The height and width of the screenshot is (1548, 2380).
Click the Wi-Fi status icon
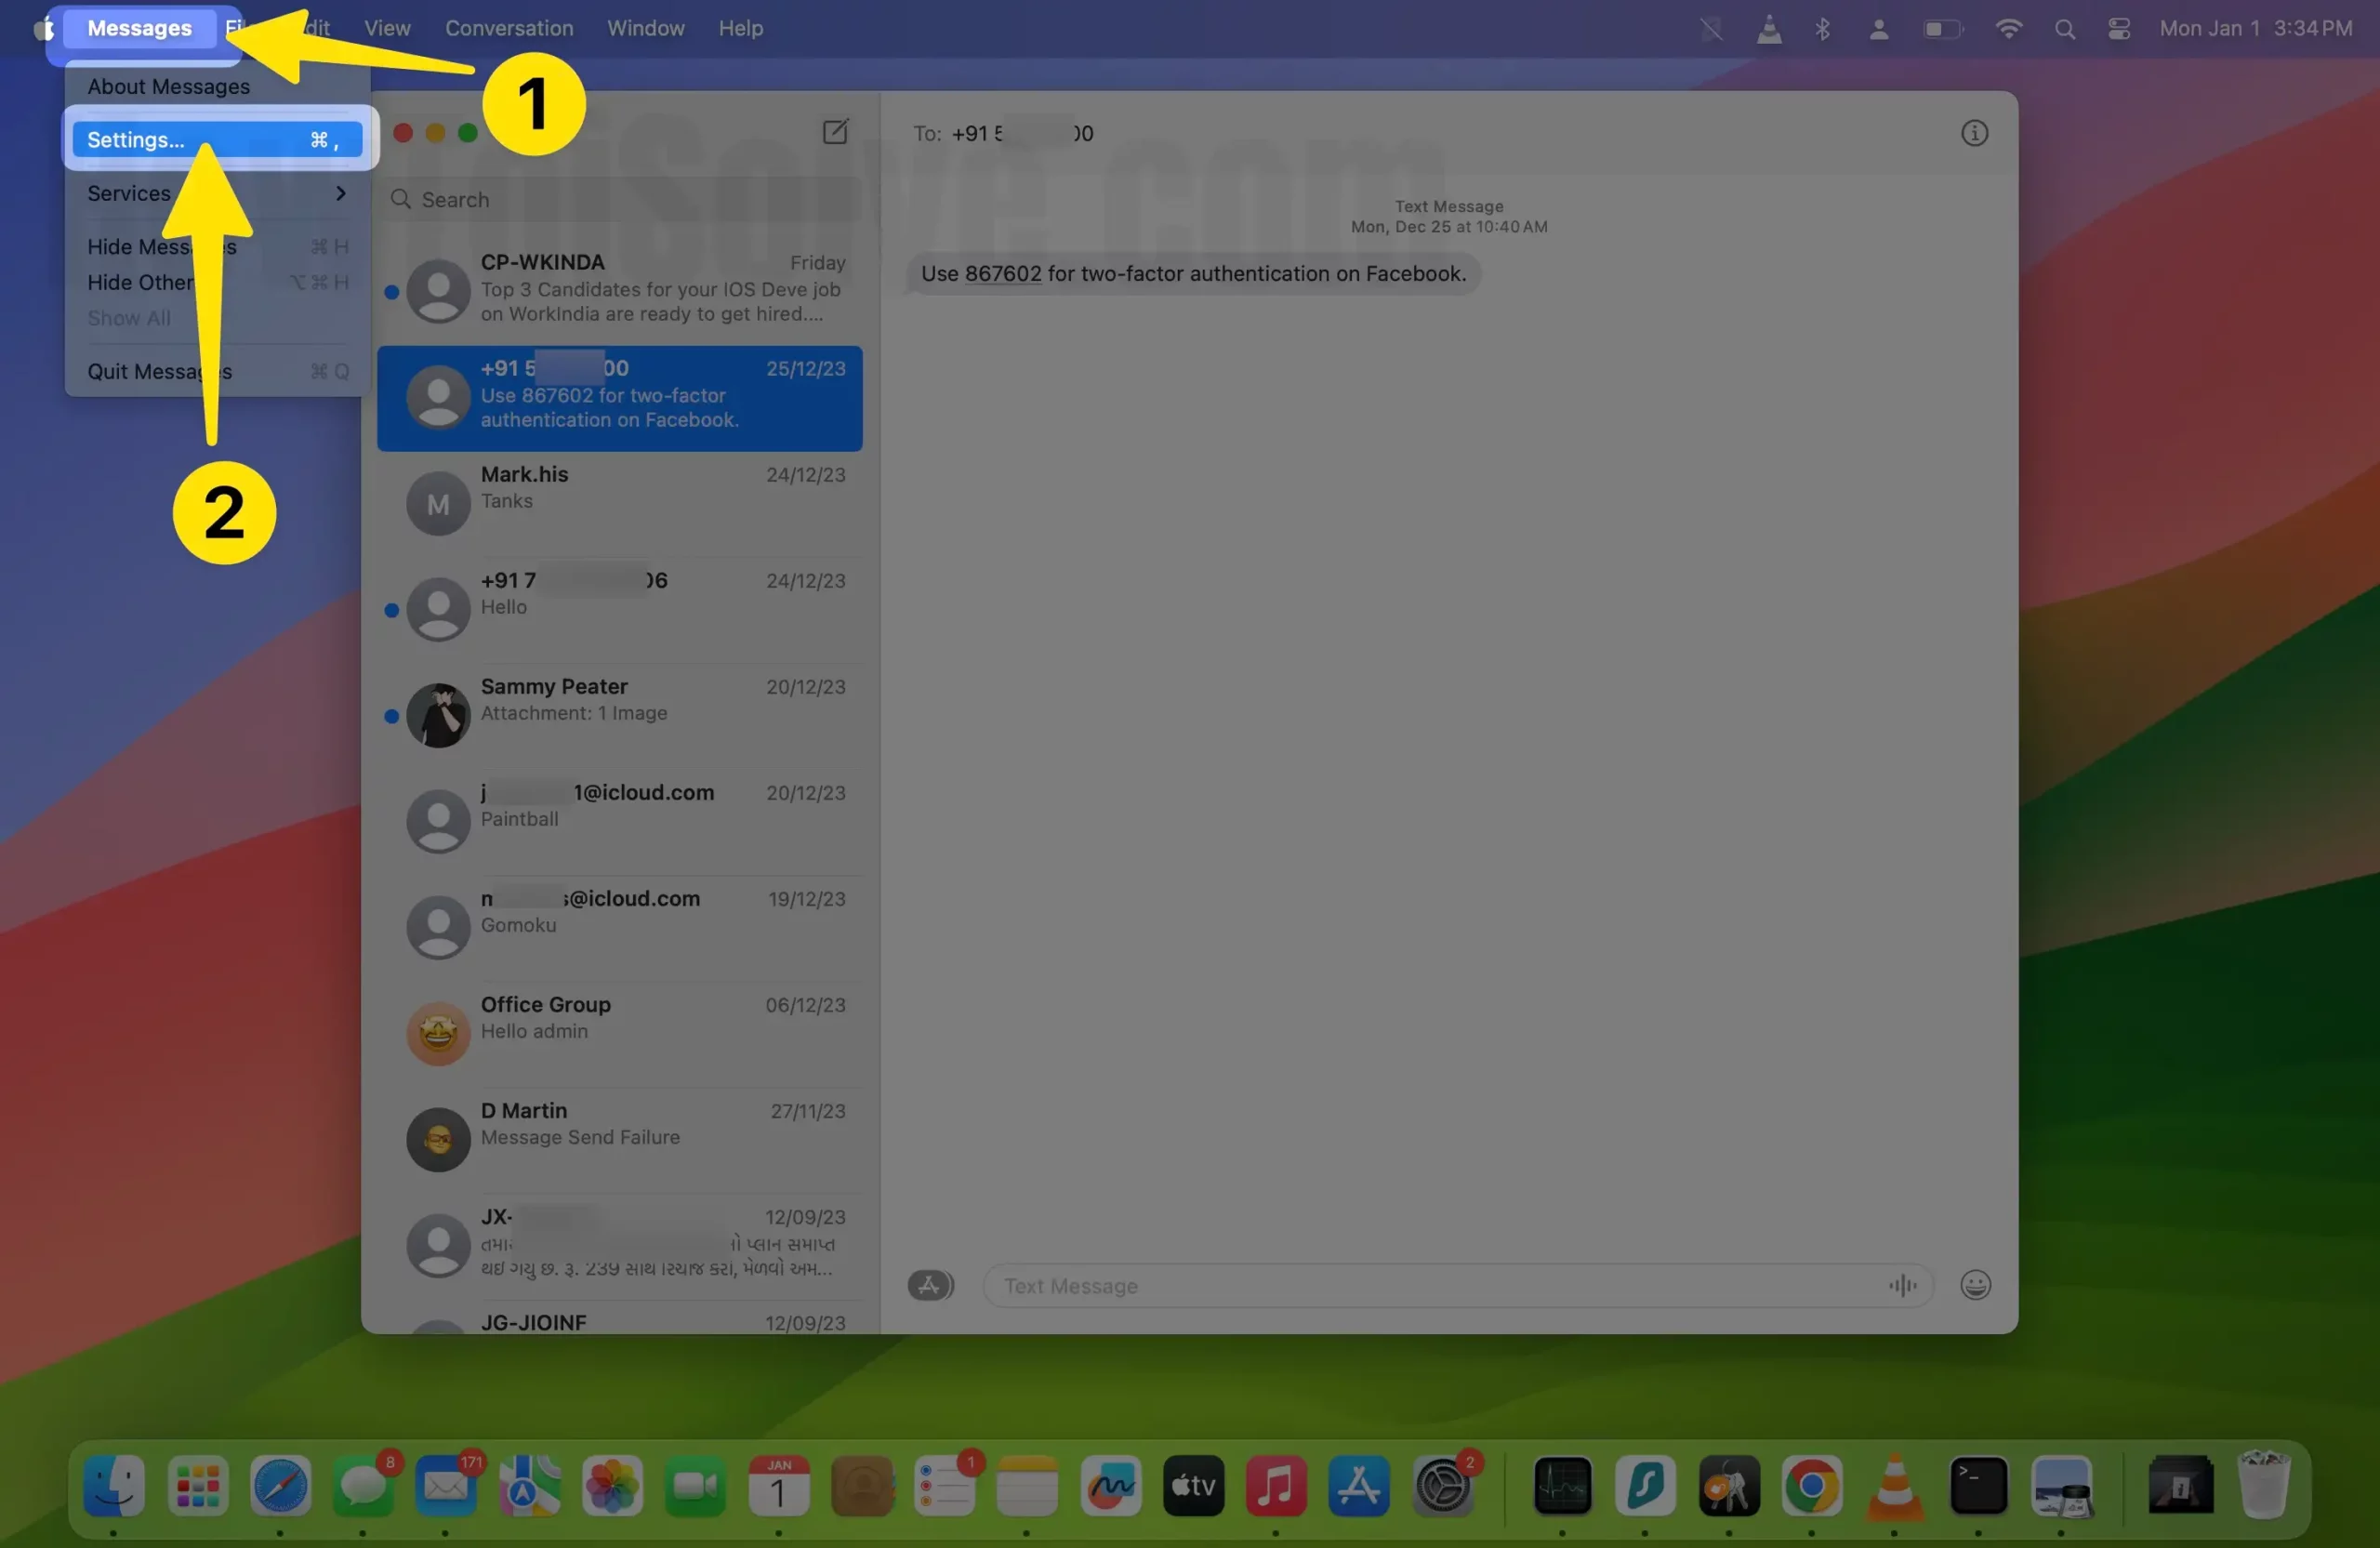click(x=2008, y=29)
